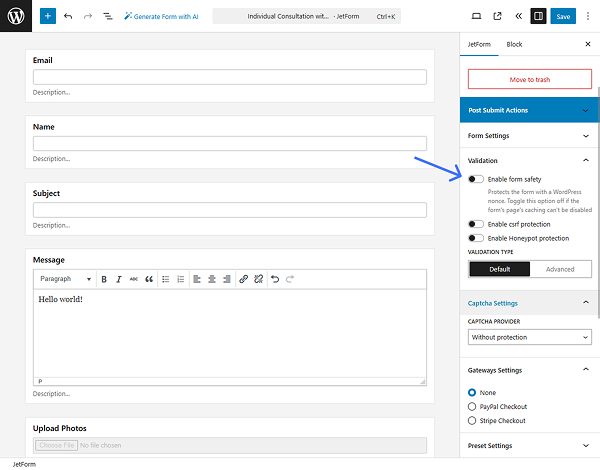The height and width of the screenshot is (470, 600).
Task: Toggle Enable csrf protection switch
Action: [x=476, y=224]
